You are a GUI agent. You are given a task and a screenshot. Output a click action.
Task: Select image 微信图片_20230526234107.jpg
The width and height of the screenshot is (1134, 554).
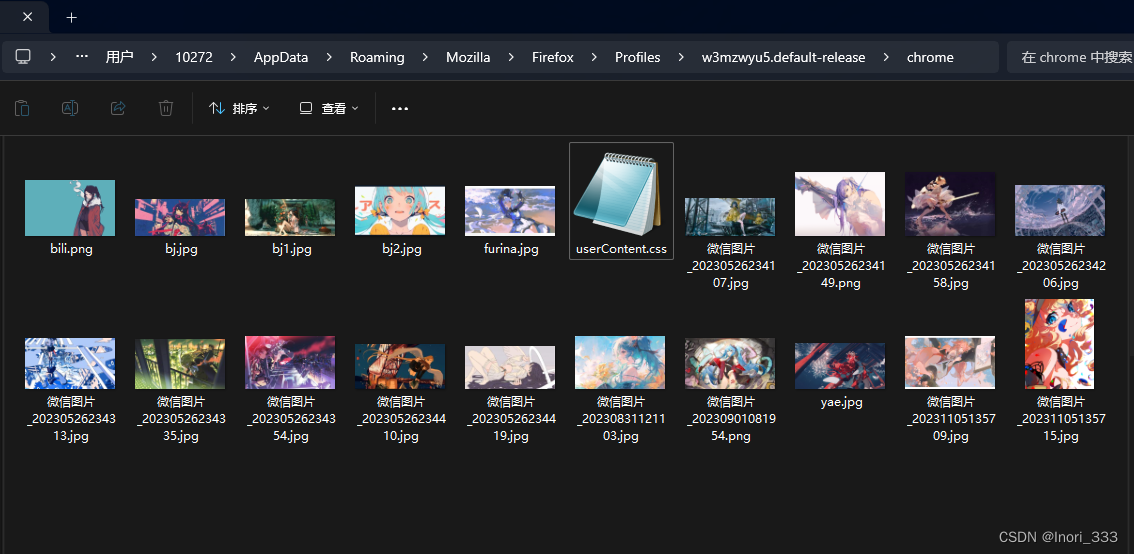730,217
